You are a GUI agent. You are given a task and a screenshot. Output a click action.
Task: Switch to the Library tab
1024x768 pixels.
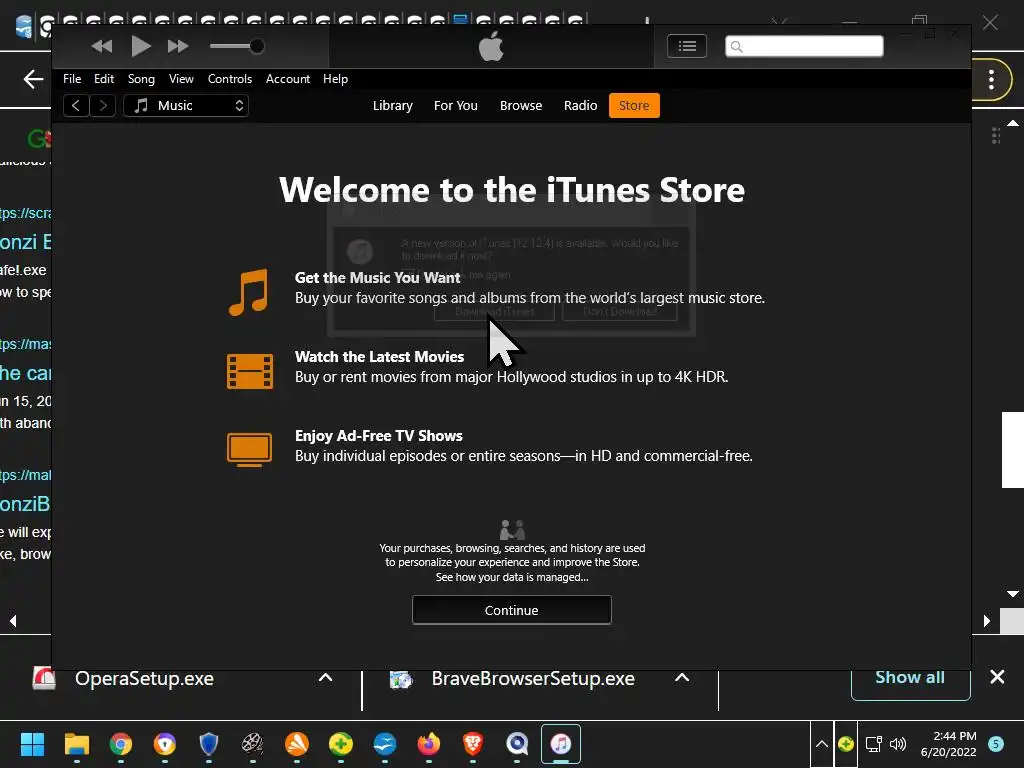(392, 106)
